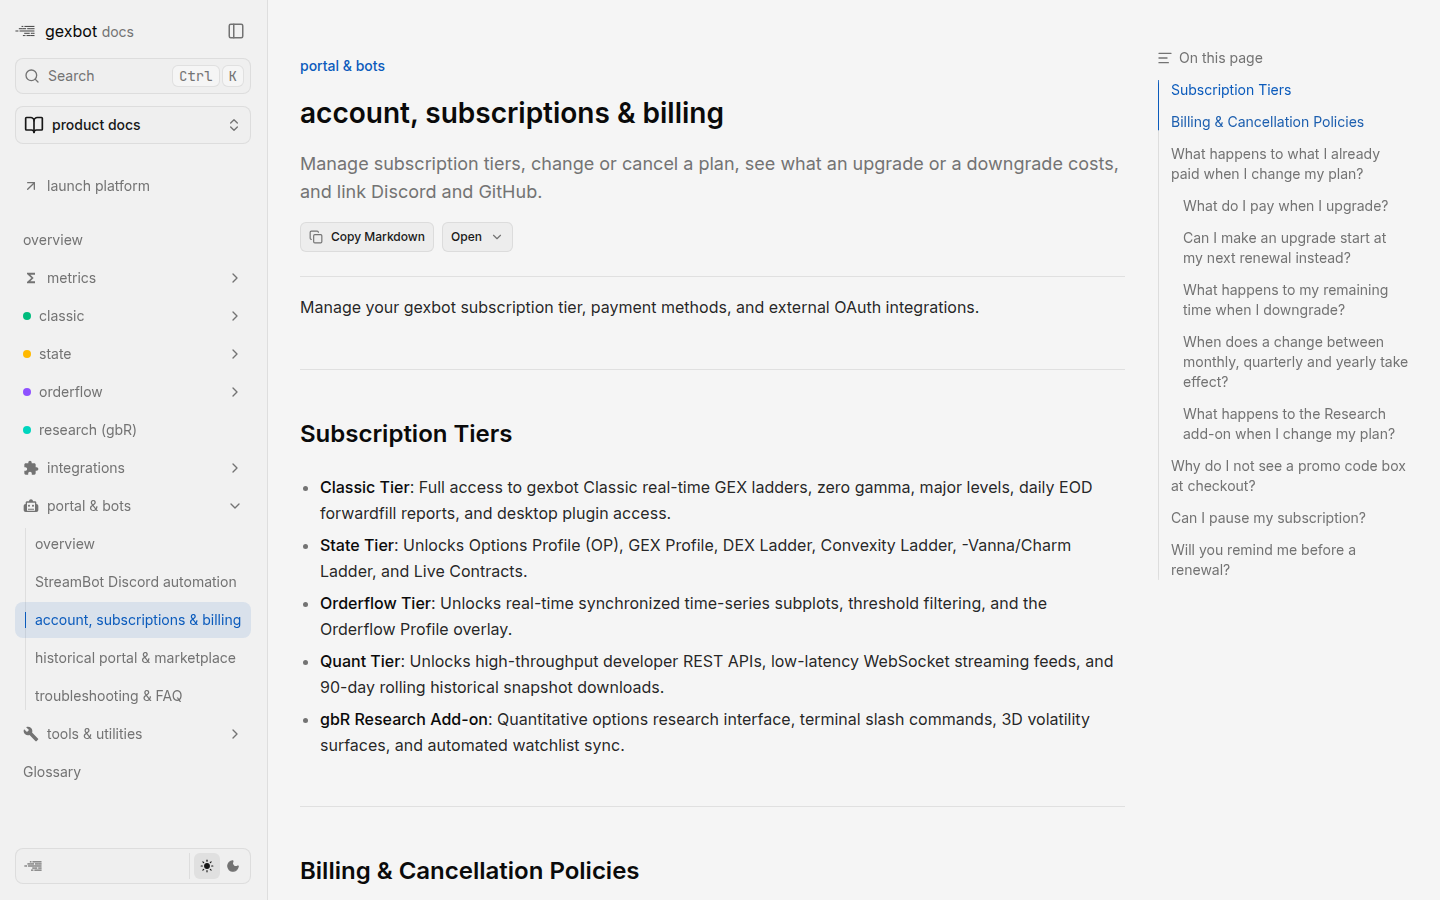Click the integrations puzzle icon
The height and width of the screenshot is (900, 1440).
tap(31, 468)
